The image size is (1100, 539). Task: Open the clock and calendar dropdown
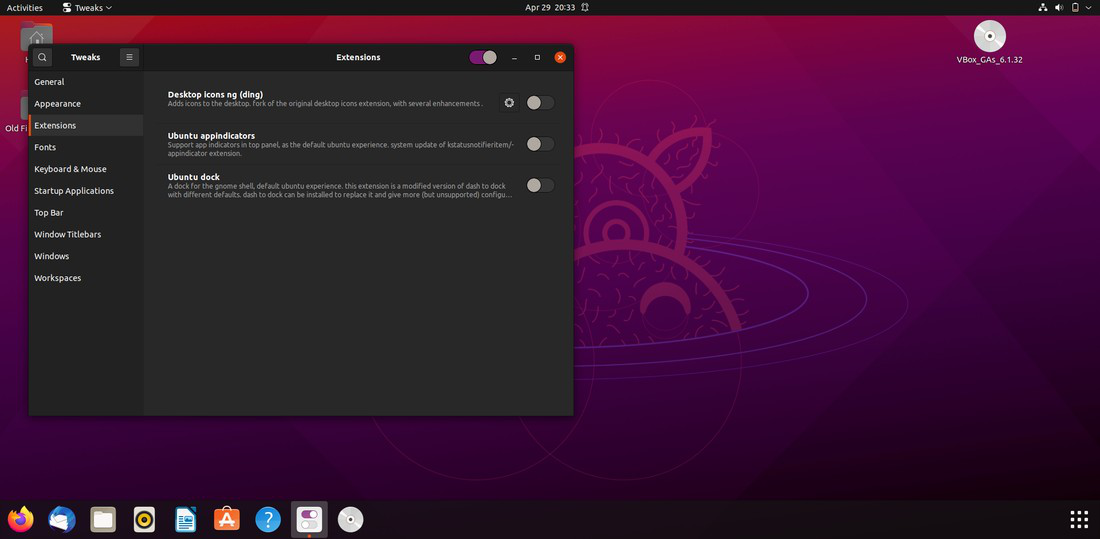[557, 8]
